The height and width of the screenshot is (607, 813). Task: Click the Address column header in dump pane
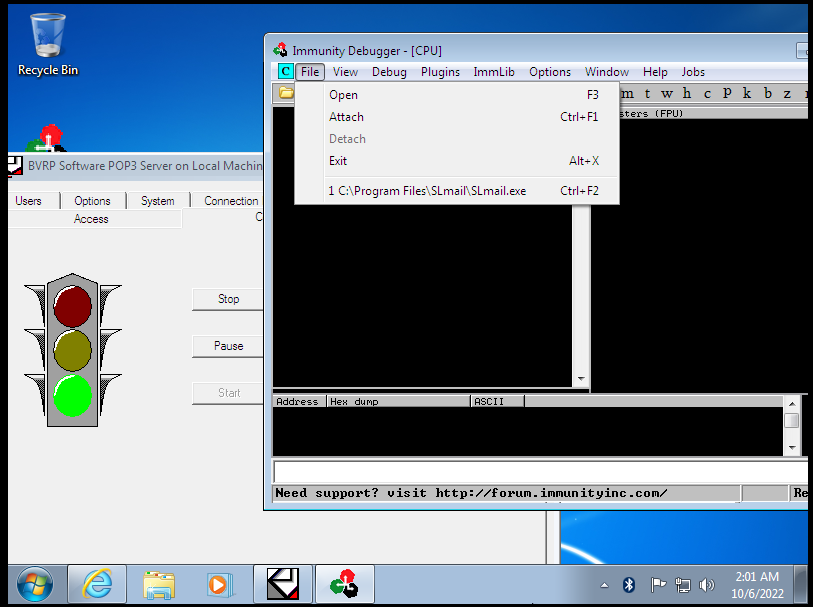coord(299,401)
